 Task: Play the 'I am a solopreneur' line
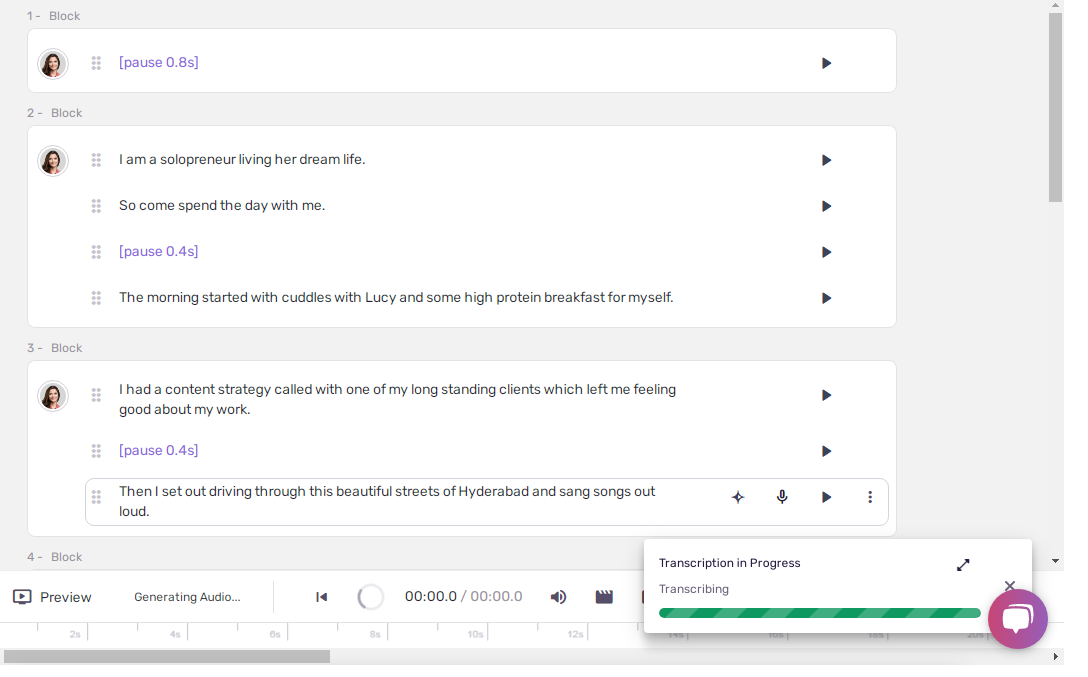[x=826, y=160]
